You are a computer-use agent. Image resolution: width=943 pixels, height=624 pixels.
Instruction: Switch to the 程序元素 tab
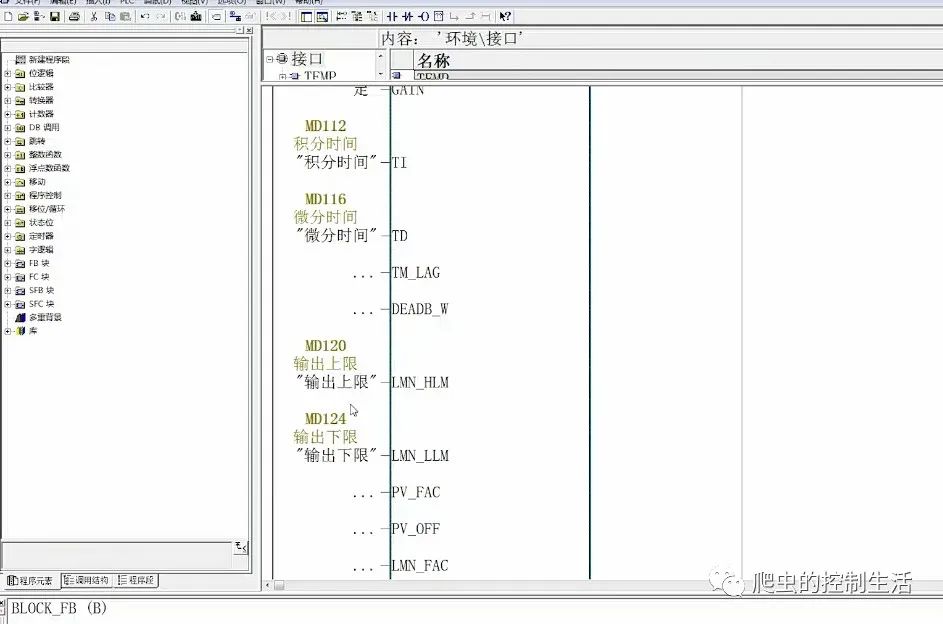(30, 581)
